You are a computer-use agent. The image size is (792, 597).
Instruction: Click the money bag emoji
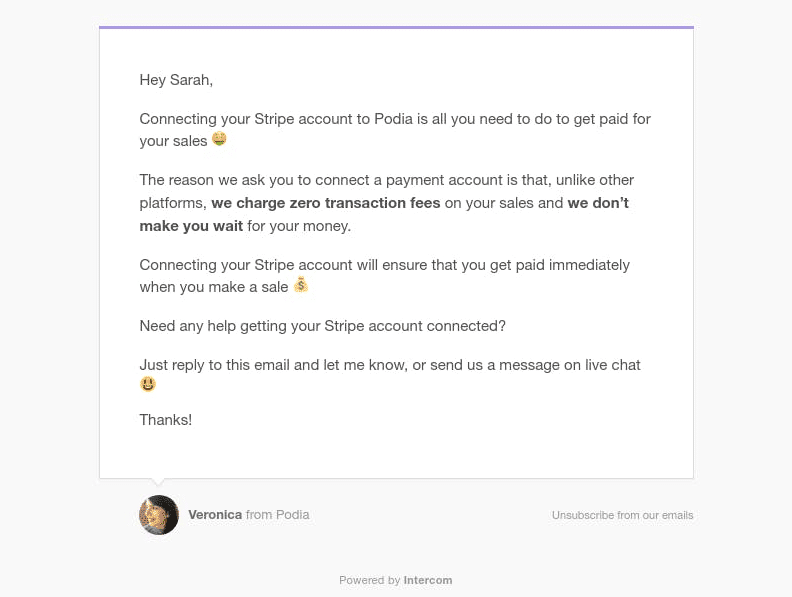[301, 285]
